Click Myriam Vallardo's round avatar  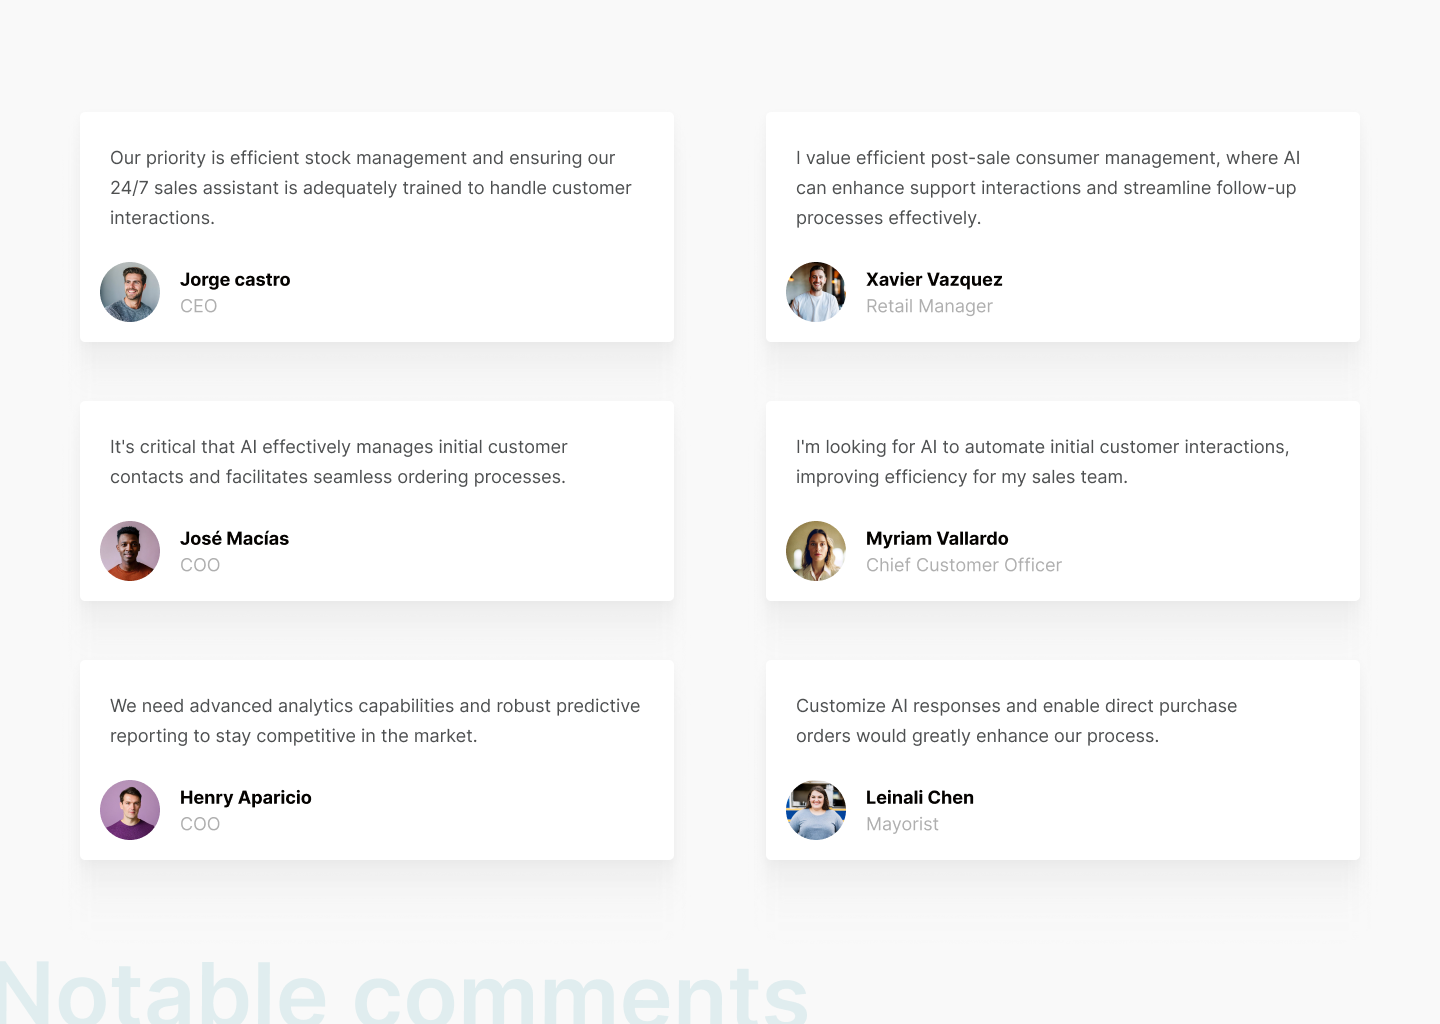coord(816,551)
